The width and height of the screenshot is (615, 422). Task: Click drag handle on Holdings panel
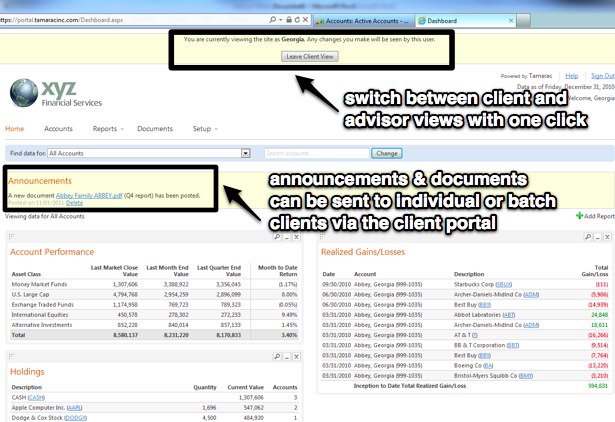click(x=11, y=356)
